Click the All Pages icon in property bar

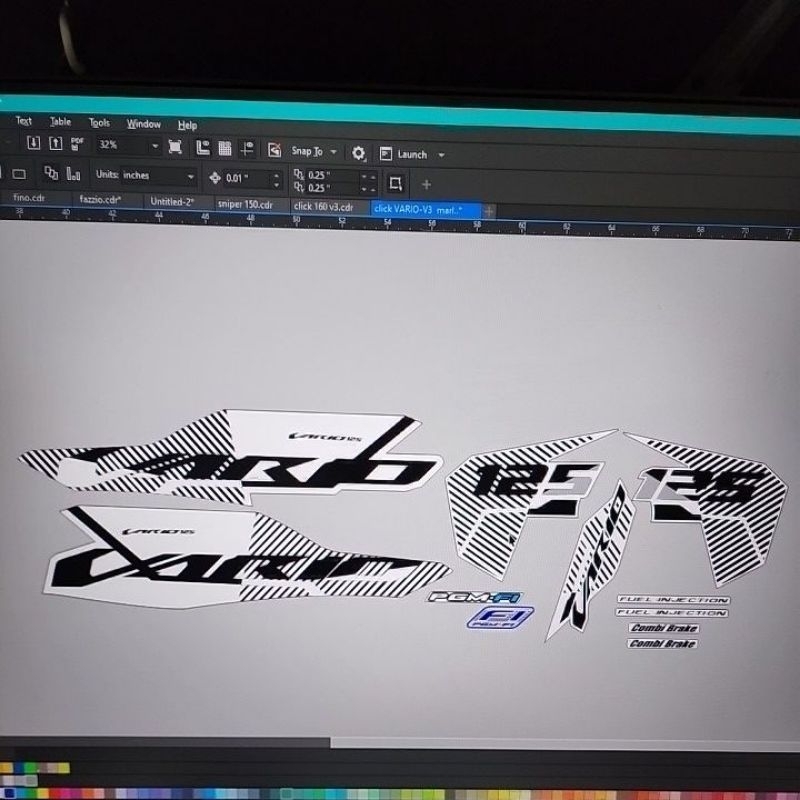point(51,173)
